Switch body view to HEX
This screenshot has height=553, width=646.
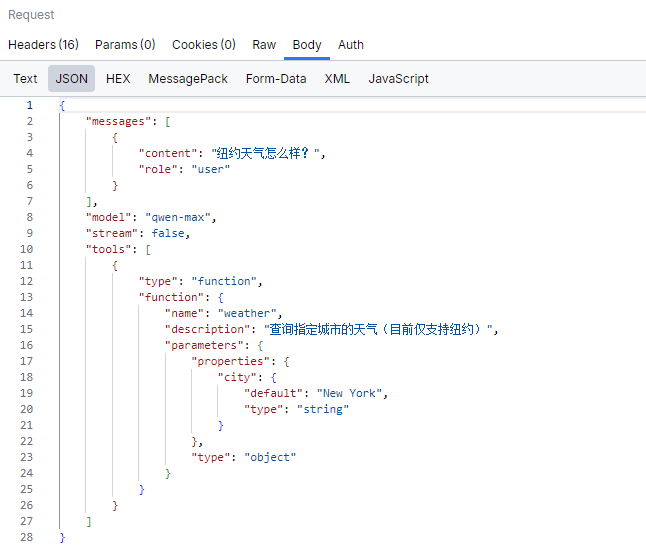pyautogui.click(x=118, y=78)
